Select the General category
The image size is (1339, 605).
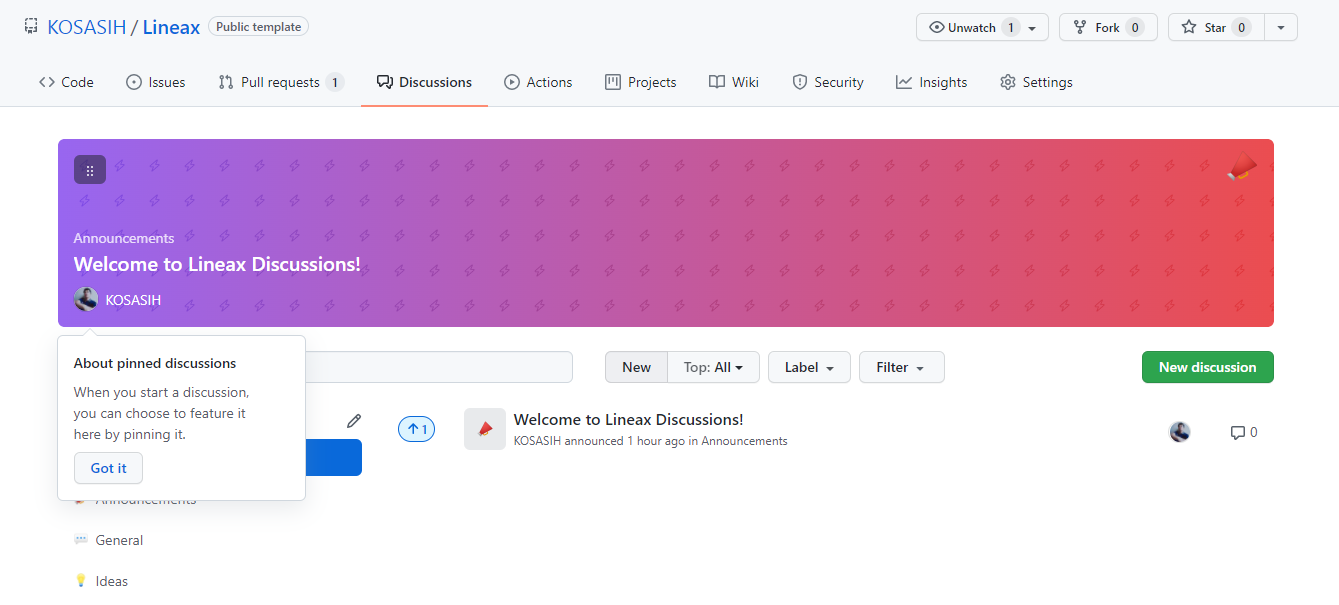[x=119, y=540]
